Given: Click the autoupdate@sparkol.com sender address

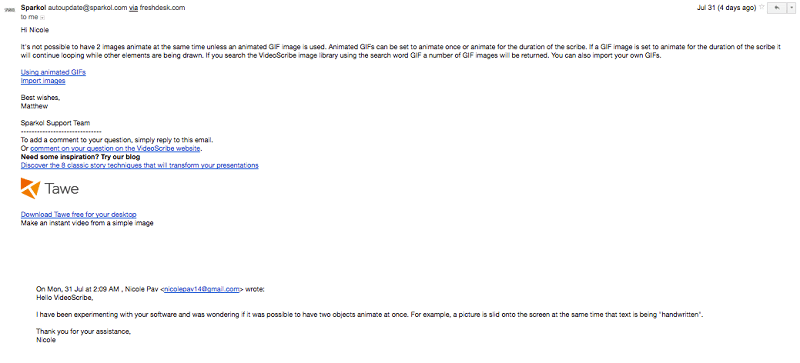Looking at the screenshot, I should (x=87, y=8).
